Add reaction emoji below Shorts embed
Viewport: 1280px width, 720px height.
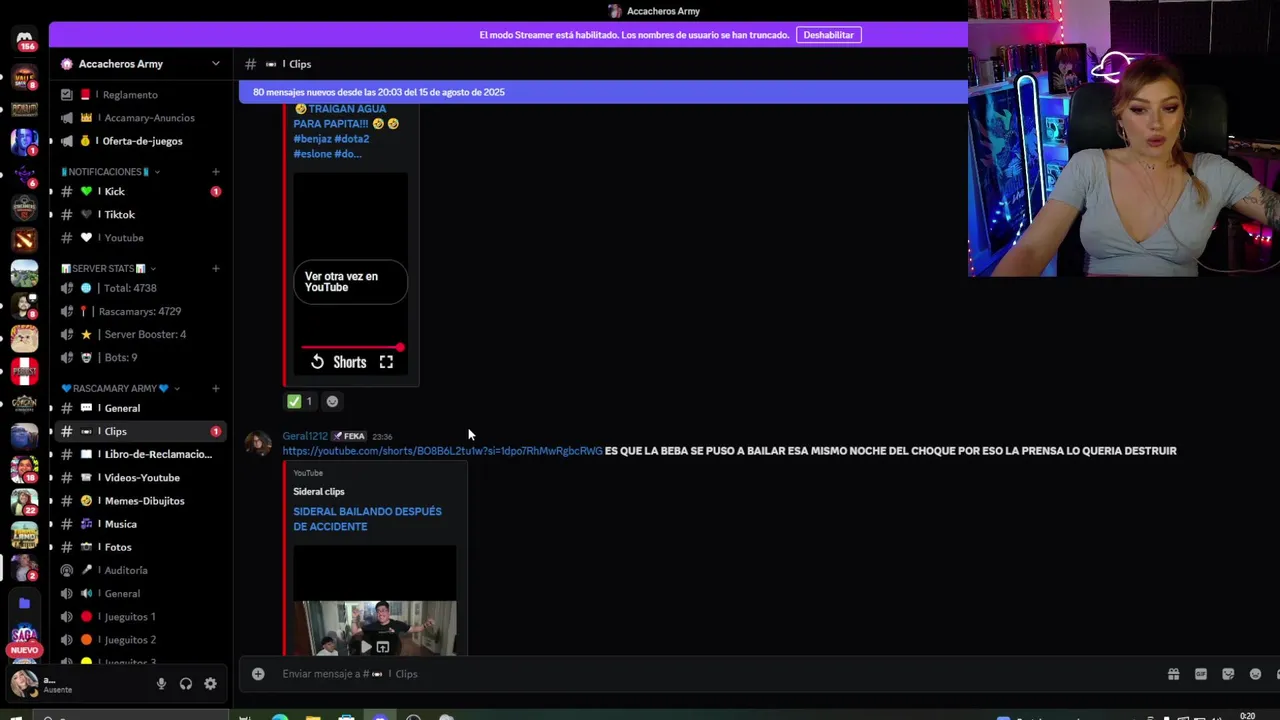pos(332,401)
